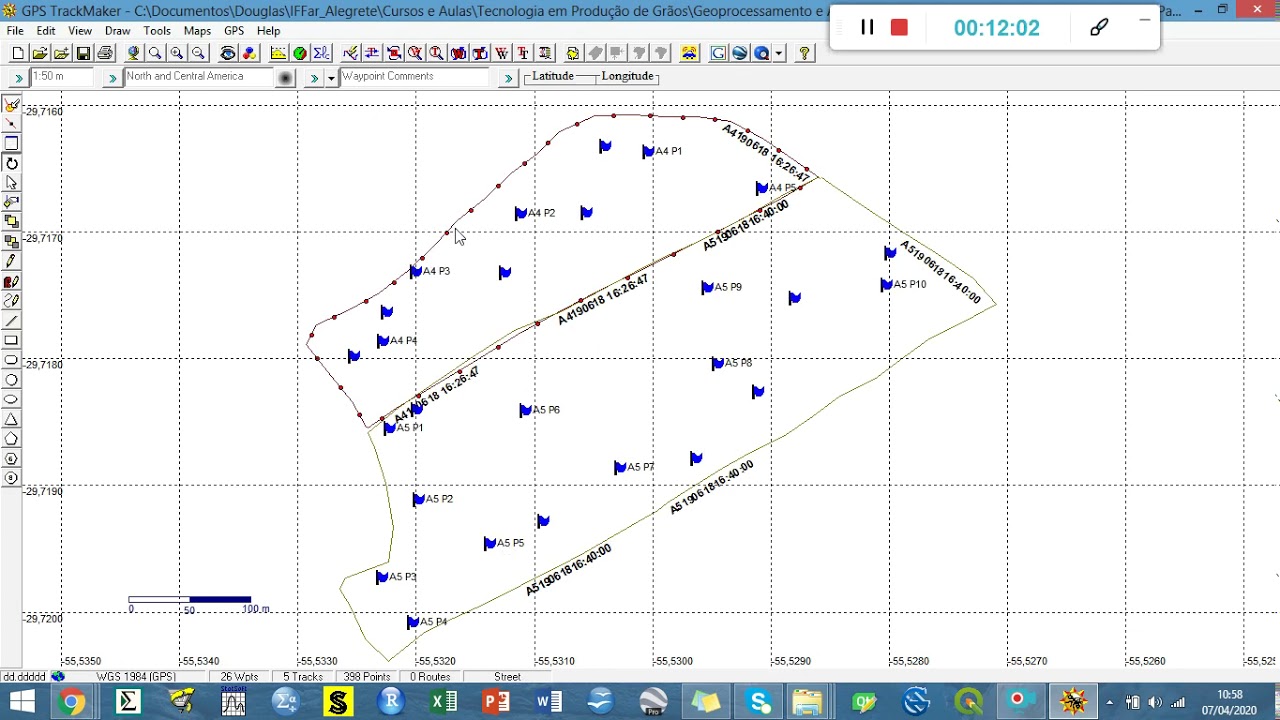Stop the recording with red square button
Screen dimensions: 1280x720
(x=899, y=28)
